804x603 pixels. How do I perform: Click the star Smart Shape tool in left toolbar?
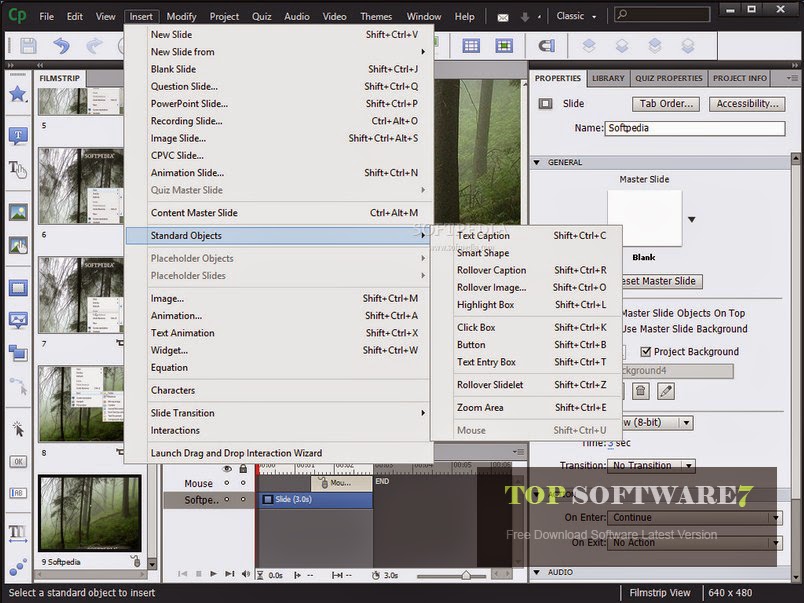(x=18, y=94)
